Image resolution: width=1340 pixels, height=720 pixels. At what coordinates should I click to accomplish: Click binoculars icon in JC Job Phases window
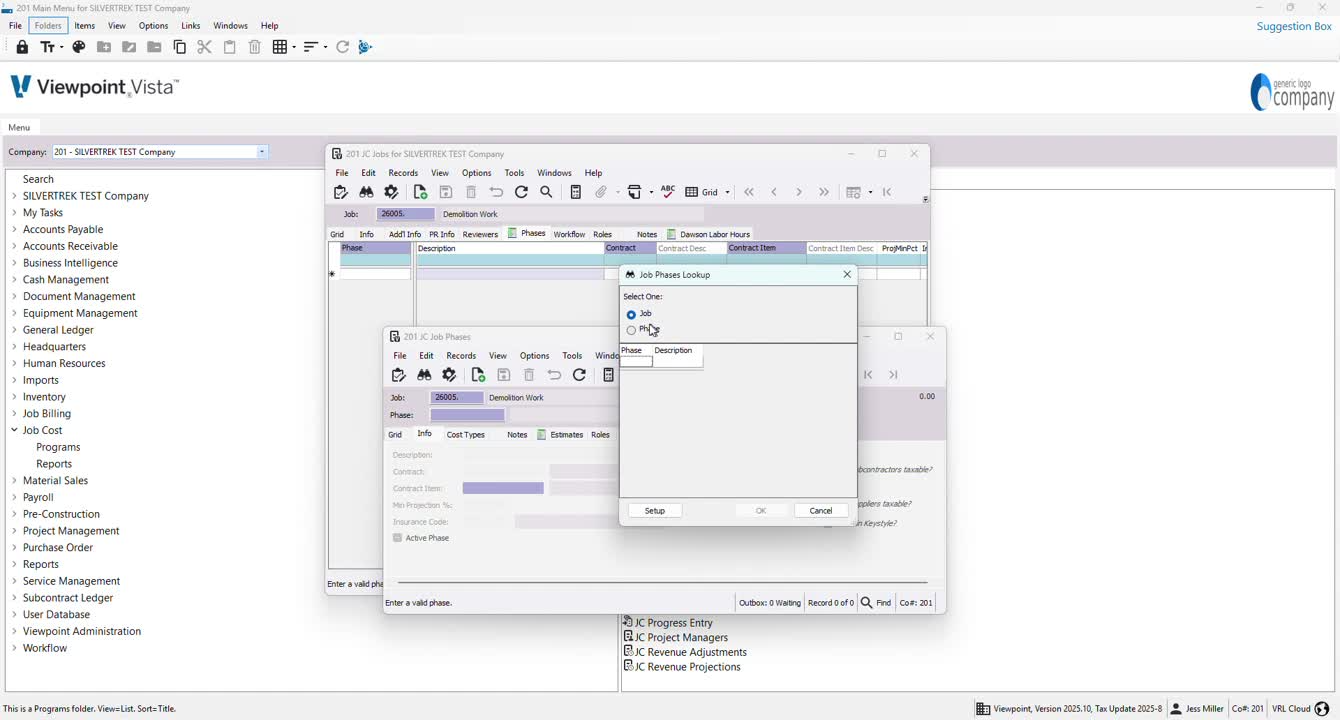click(424, 375)
